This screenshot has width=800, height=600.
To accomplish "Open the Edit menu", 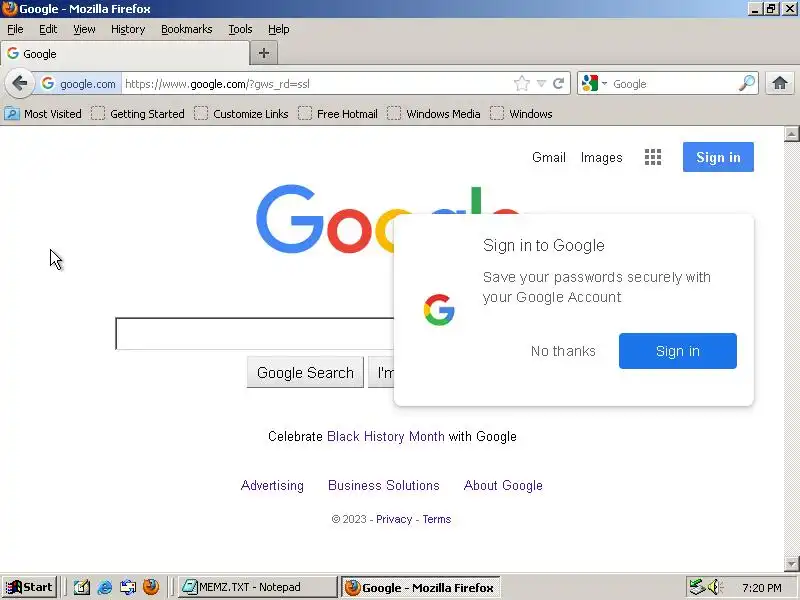I will [x=48, y=30].
